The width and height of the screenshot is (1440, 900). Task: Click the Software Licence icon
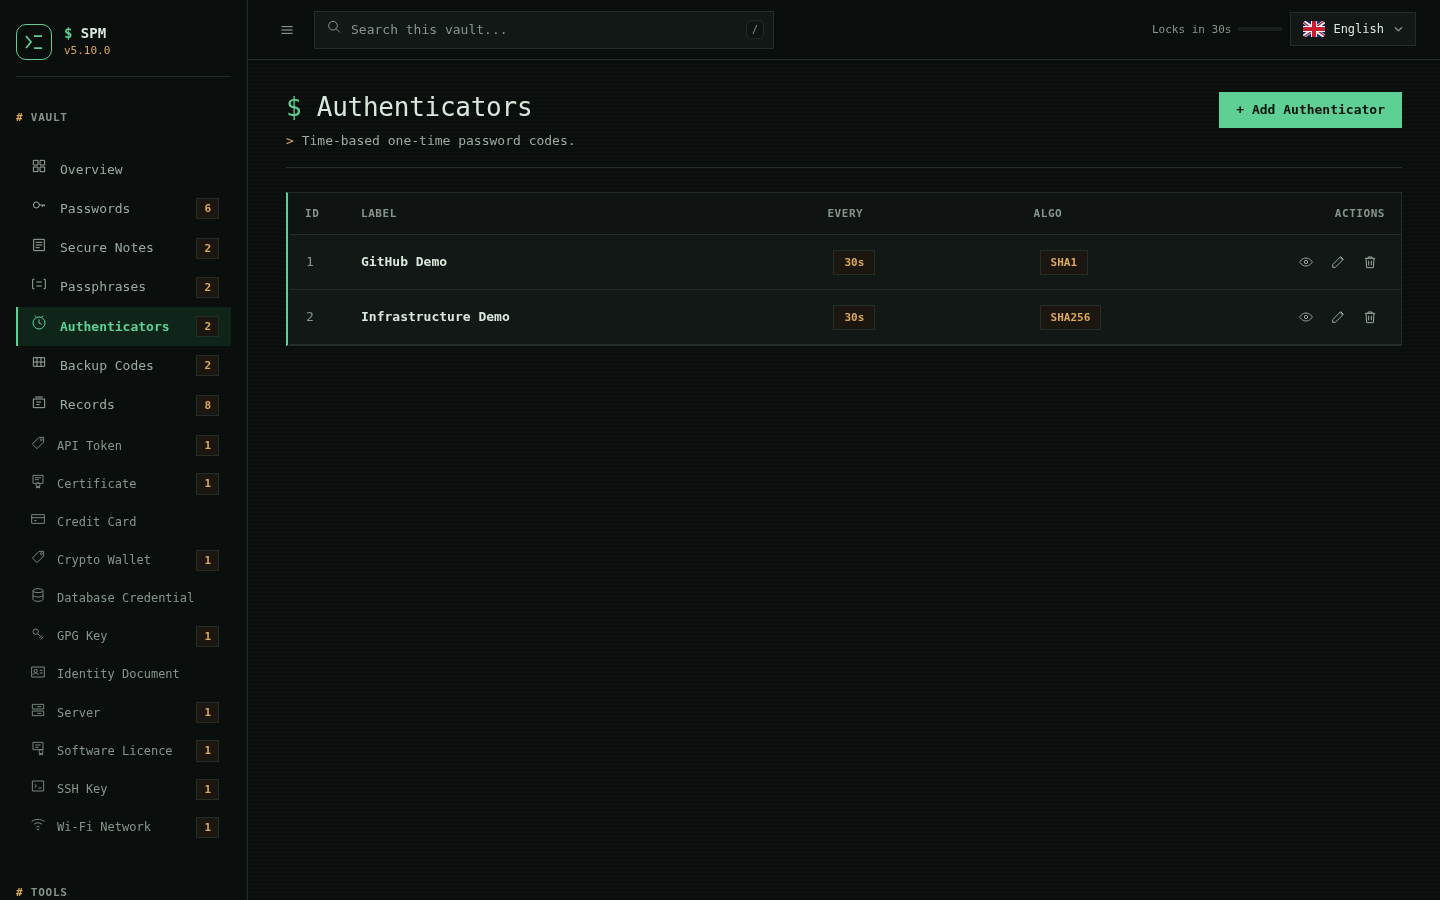click(x=38, y=748)
